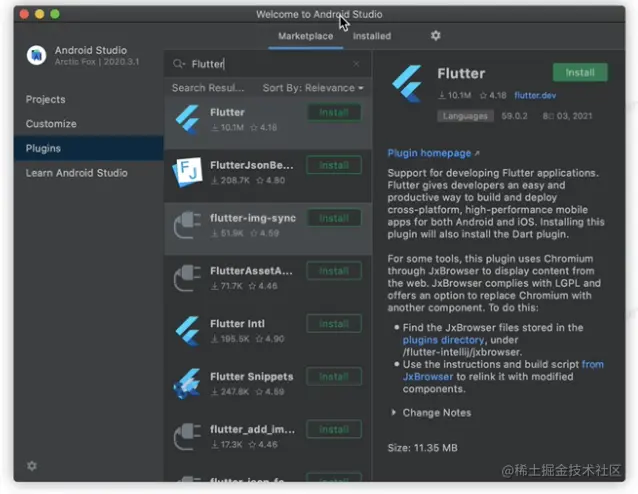This screenshot has width=638, height=494.
Task: Select the FlutterJsonBe... row title
Action: 251,165
